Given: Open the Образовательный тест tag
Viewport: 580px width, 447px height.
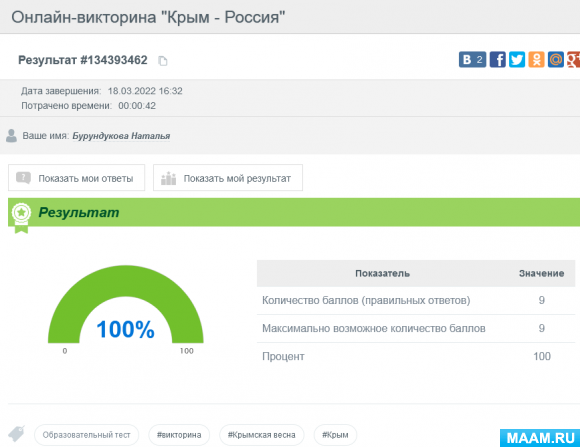Looking at the screenshot, I should [87, 435].
